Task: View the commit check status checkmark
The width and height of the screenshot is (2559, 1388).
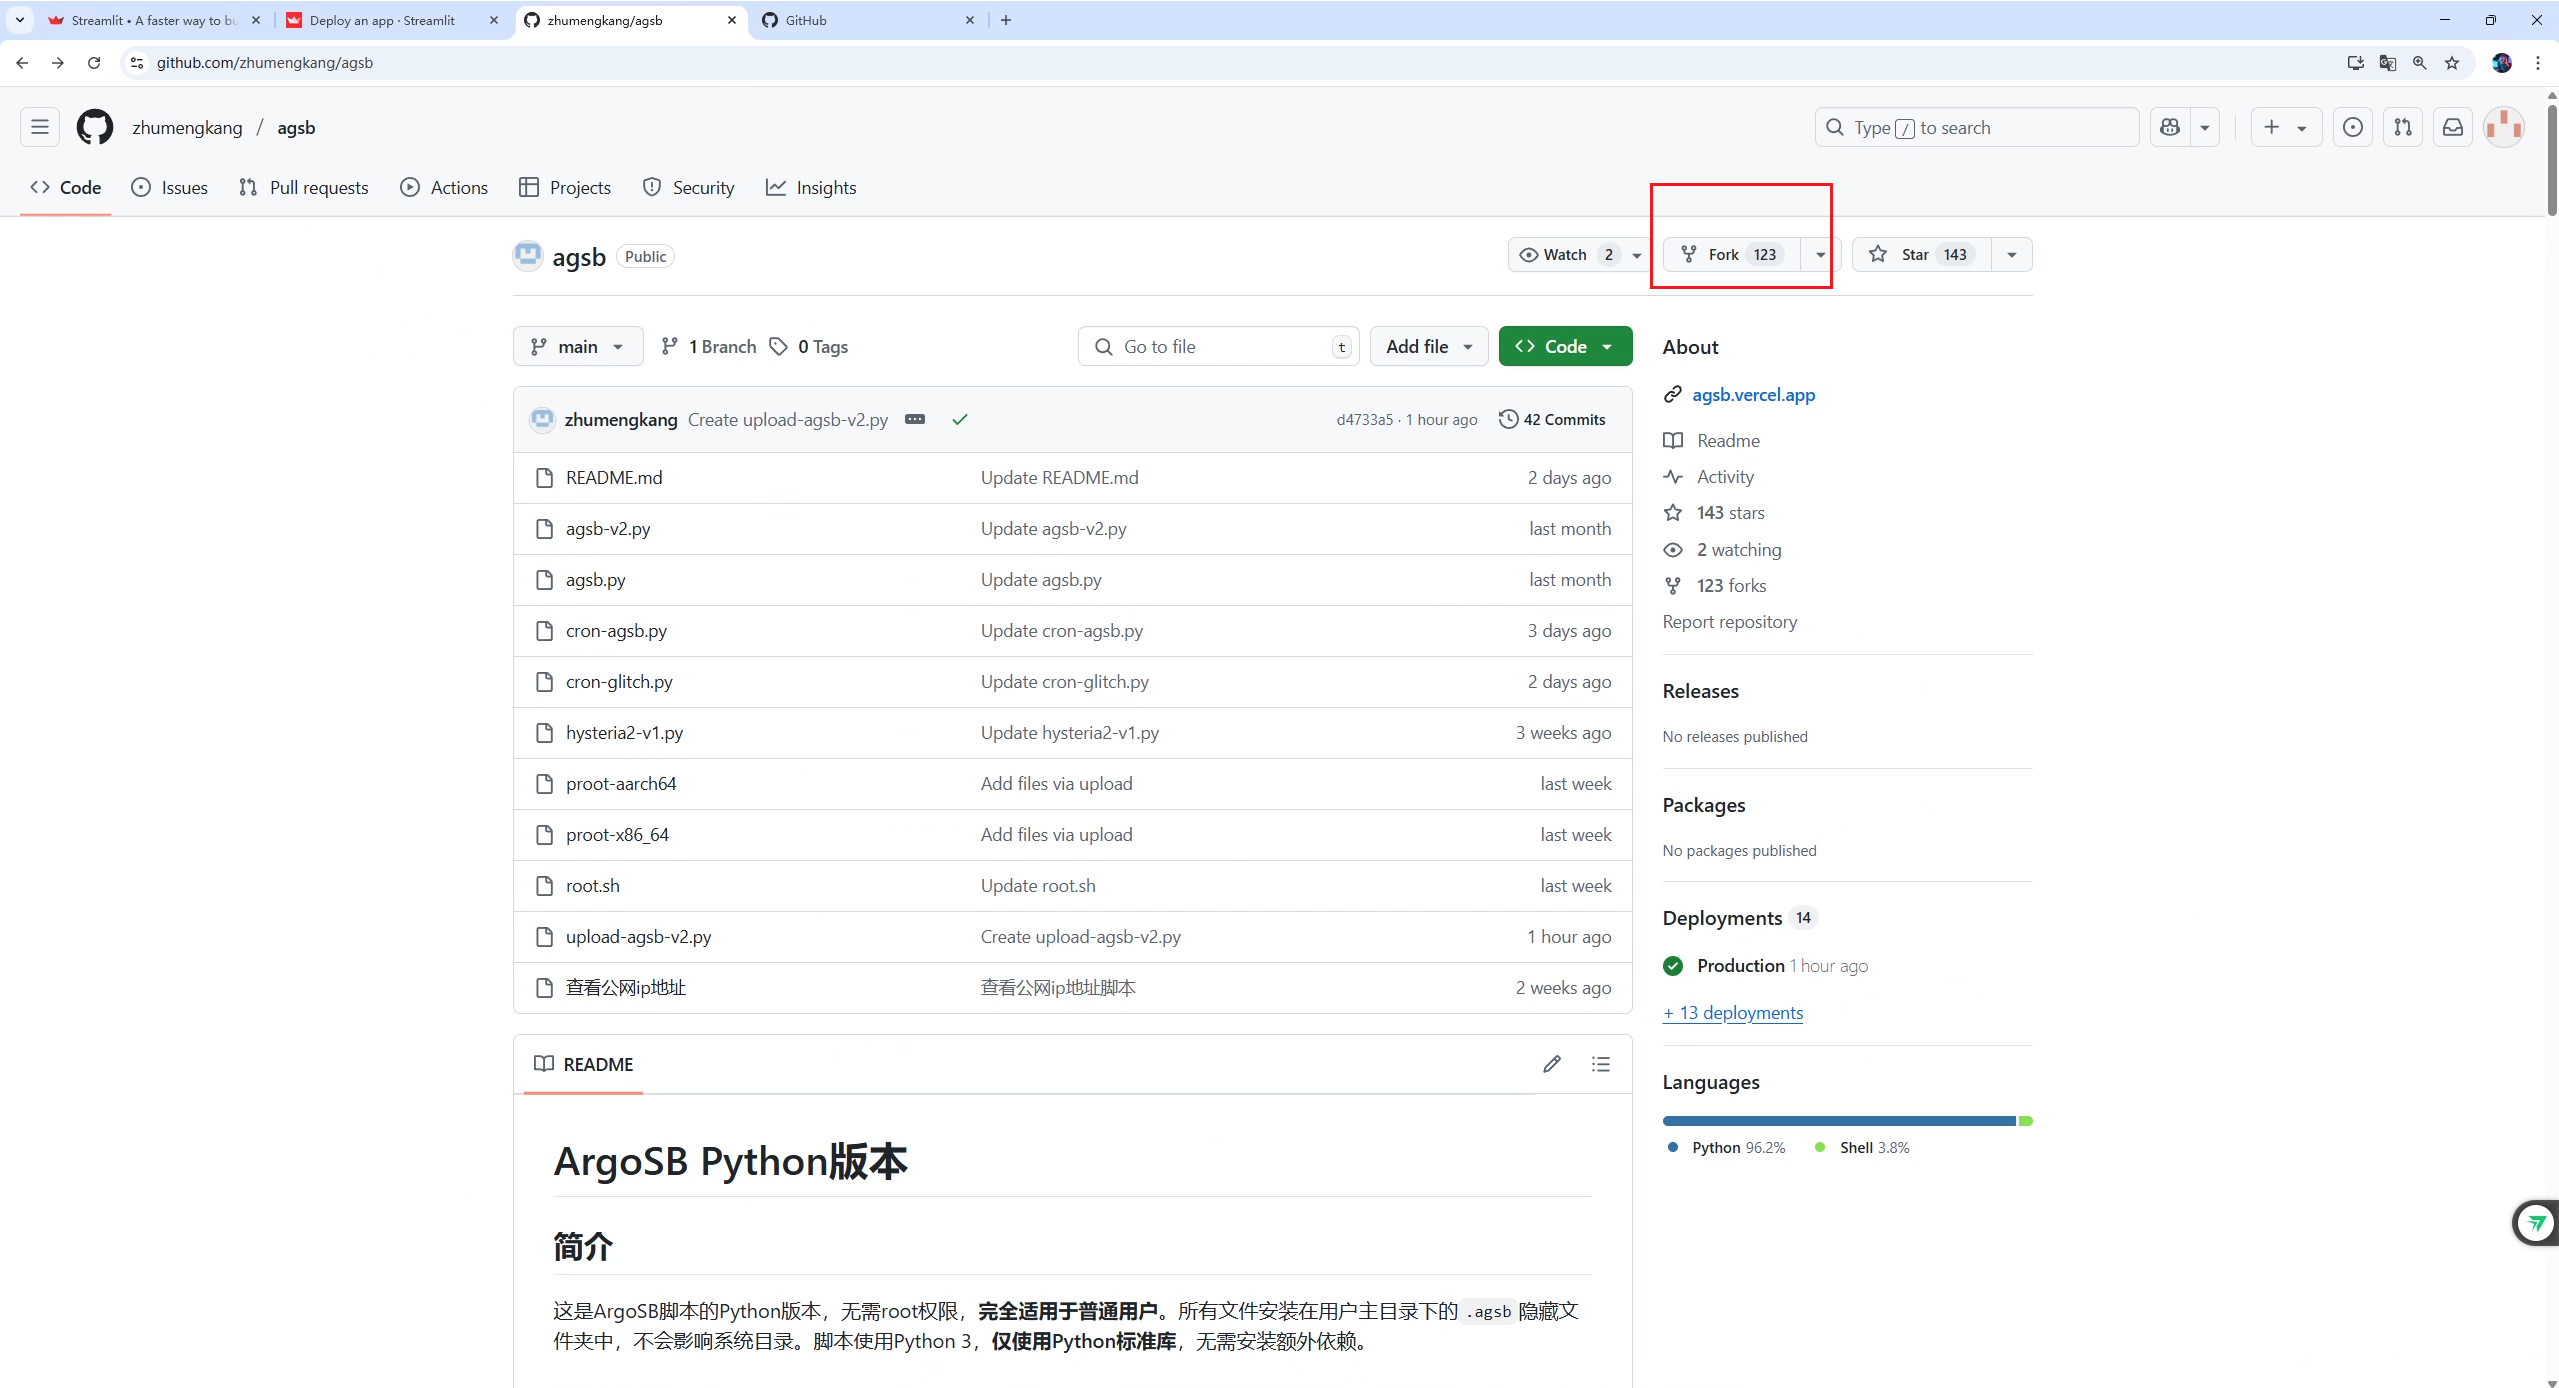Action: (x=960, y=419)
